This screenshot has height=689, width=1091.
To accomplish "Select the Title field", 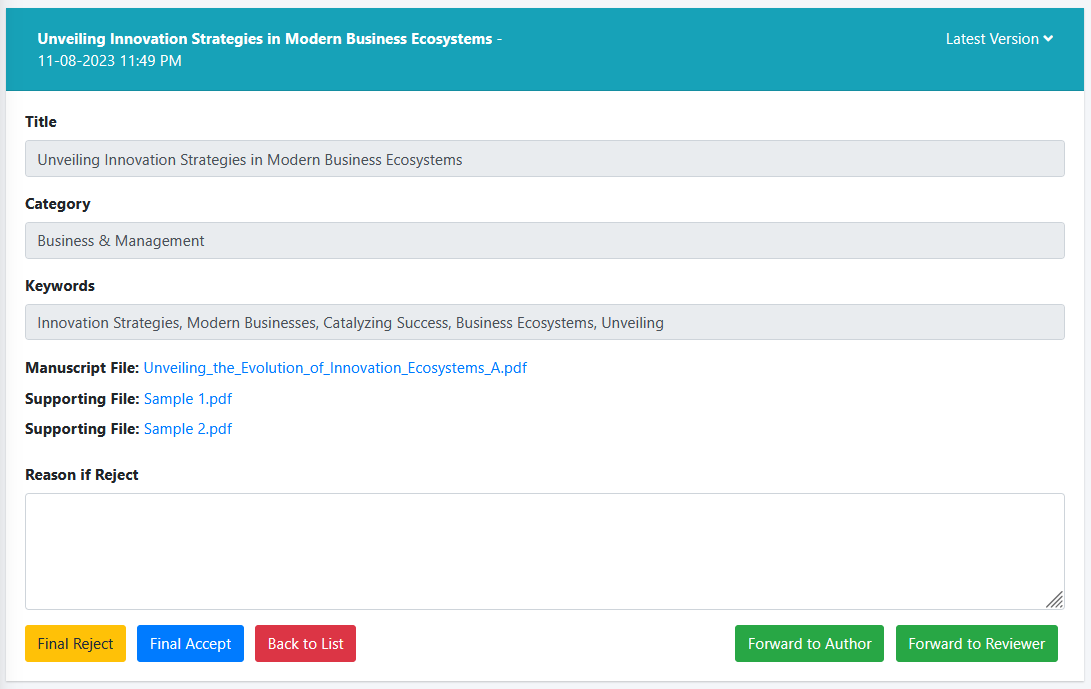I will click(545, 158).
